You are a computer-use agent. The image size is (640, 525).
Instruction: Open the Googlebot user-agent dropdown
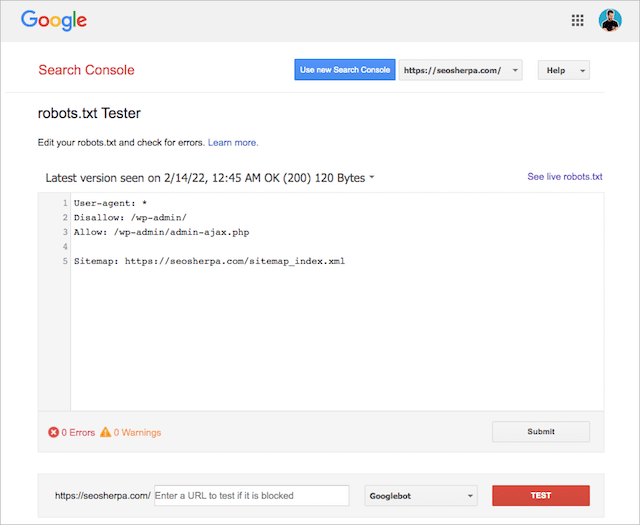421,496
